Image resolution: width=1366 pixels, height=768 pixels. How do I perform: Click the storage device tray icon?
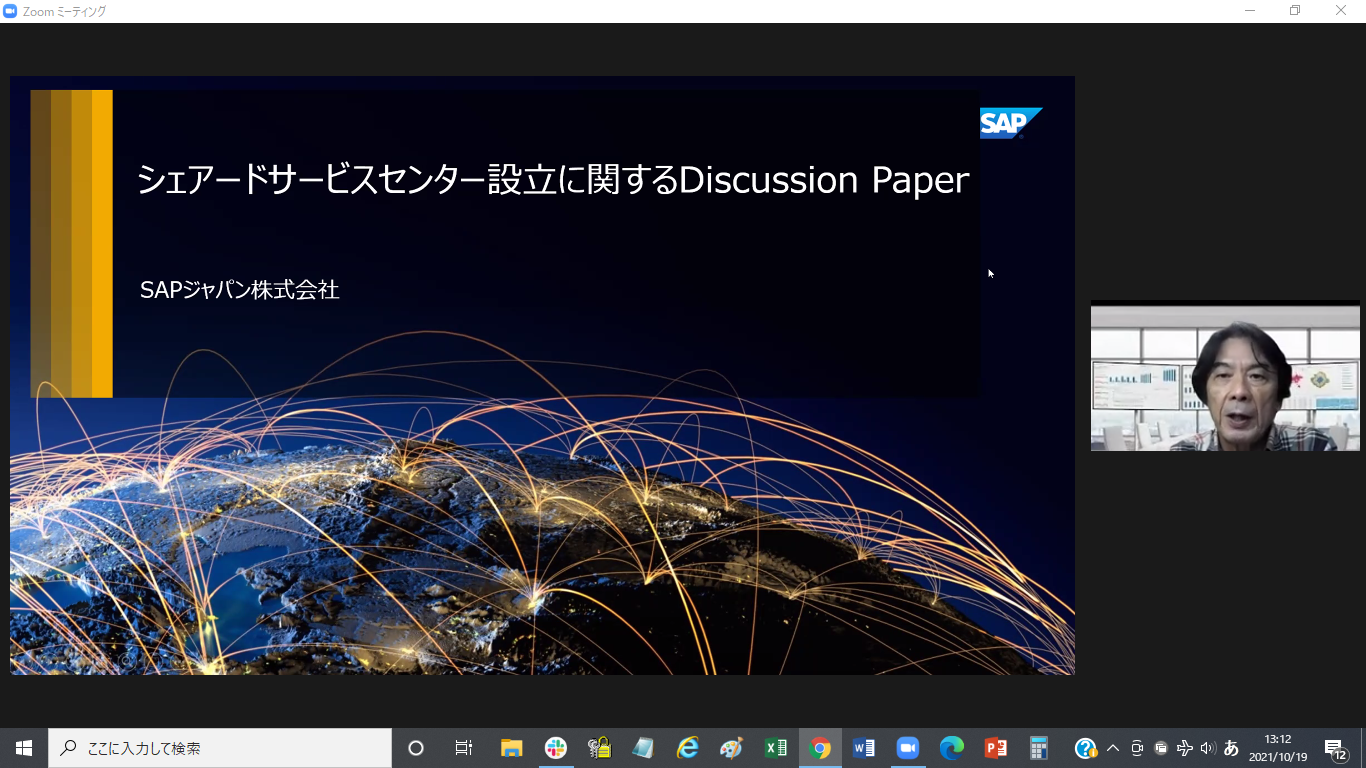click(1161, 748)
